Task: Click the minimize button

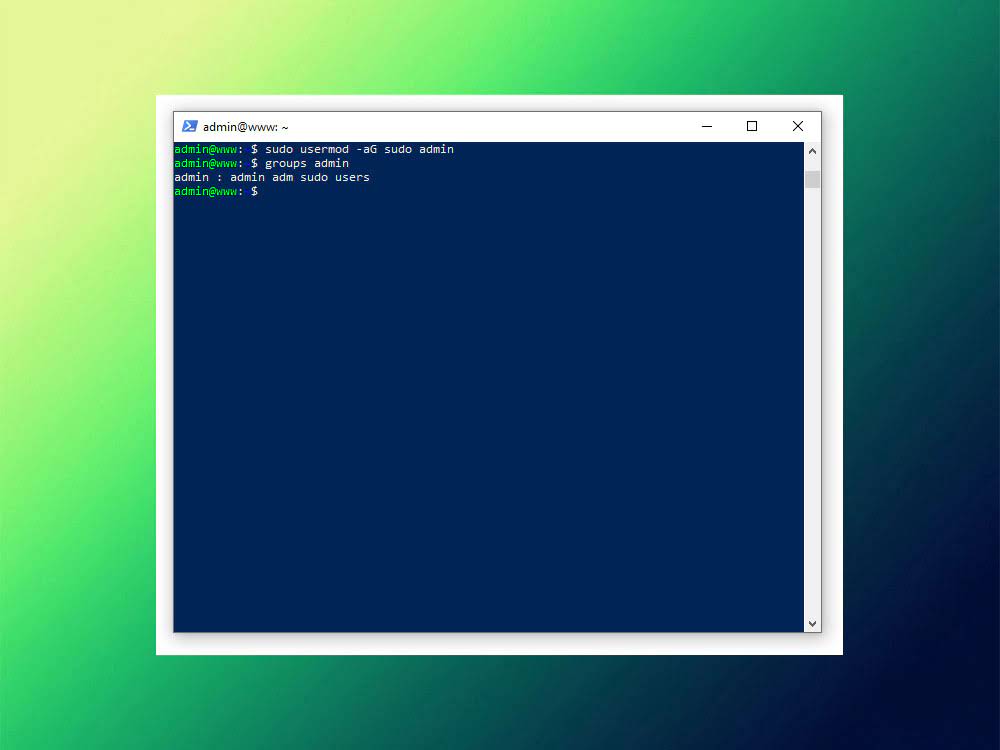Action: 707,126
